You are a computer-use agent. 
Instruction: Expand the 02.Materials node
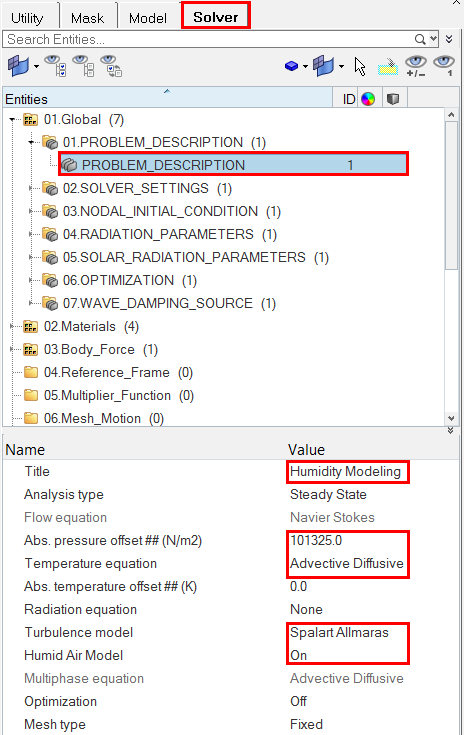12,327
